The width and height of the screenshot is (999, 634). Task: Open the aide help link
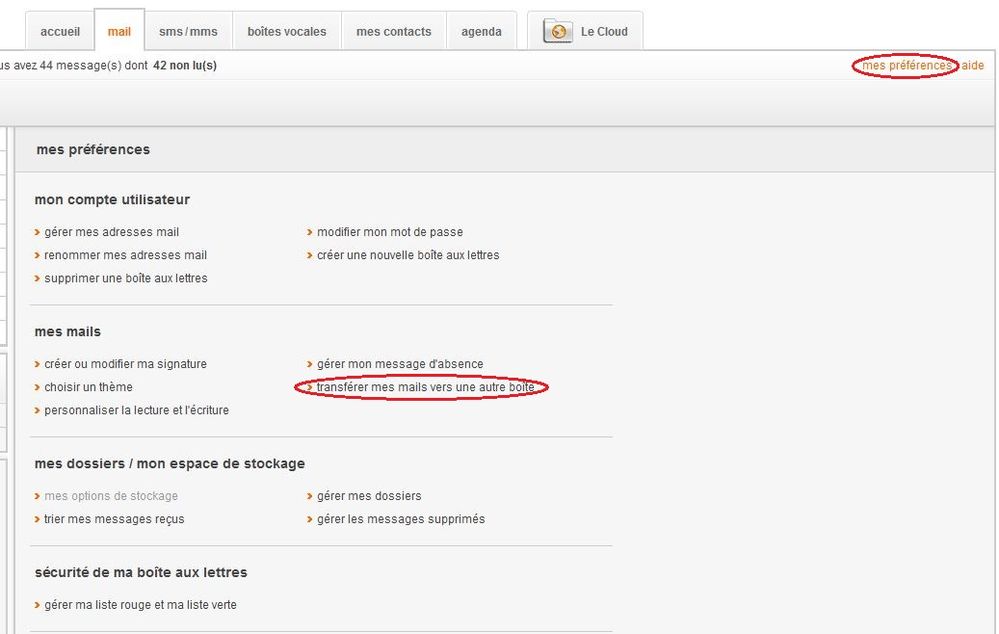(973, 66)
